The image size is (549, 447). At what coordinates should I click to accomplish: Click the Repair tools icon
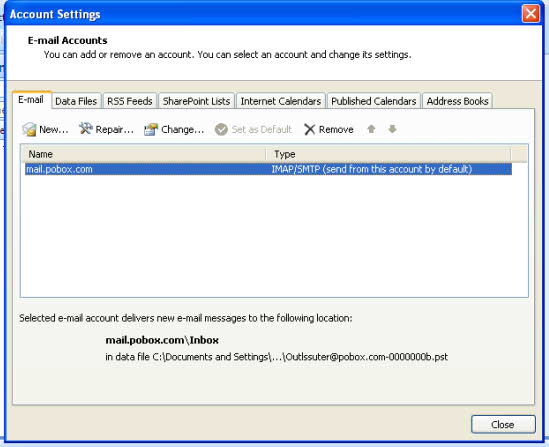point(85,129)
